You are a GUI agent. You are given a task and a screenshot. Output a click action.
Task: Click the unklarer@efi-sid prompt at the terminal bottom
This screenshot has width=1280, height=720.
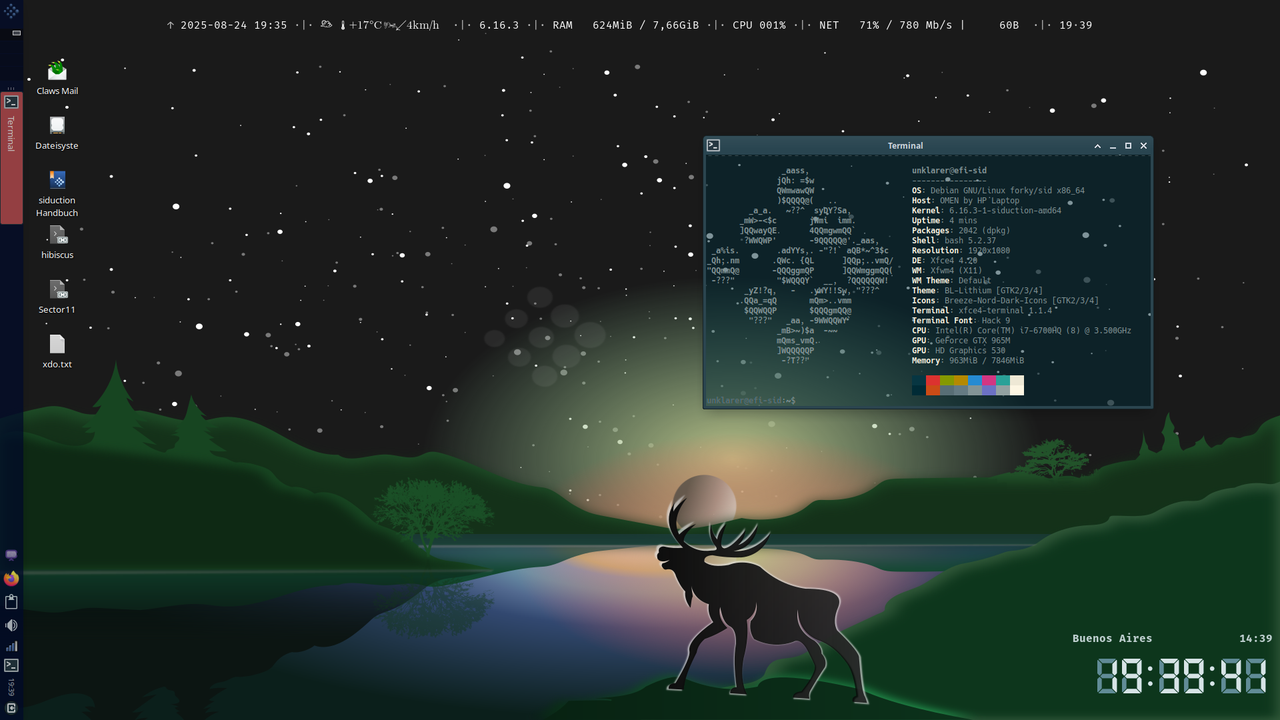click(751, 400)
